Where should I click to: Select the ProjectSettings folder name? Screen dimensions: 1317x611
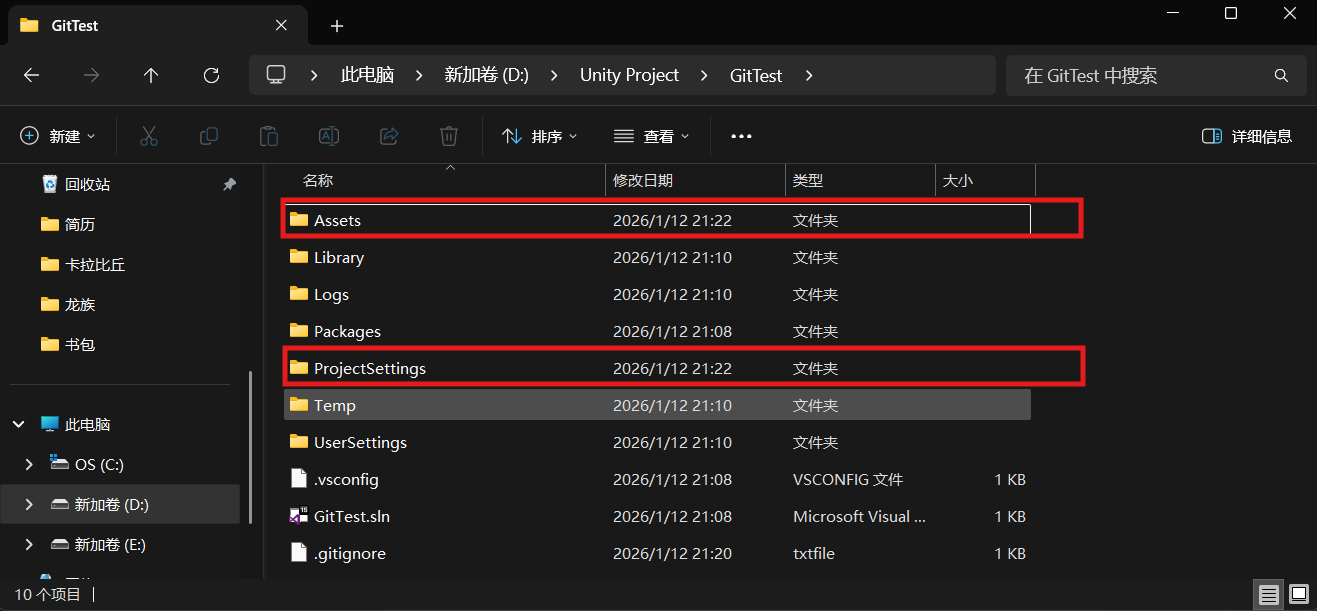[369, 368]
